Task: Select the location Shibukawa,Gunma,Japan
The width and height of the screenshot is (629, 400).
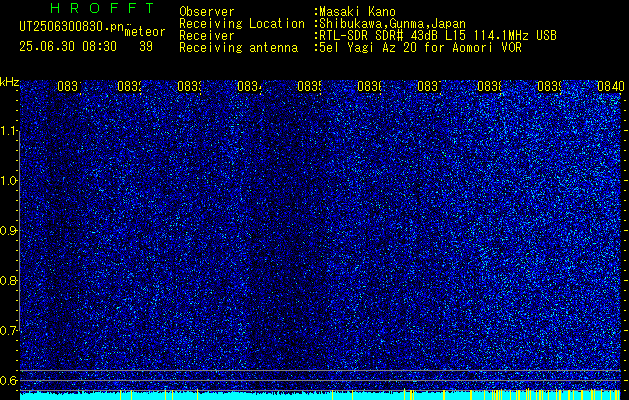Action: [x=392, y=24]
